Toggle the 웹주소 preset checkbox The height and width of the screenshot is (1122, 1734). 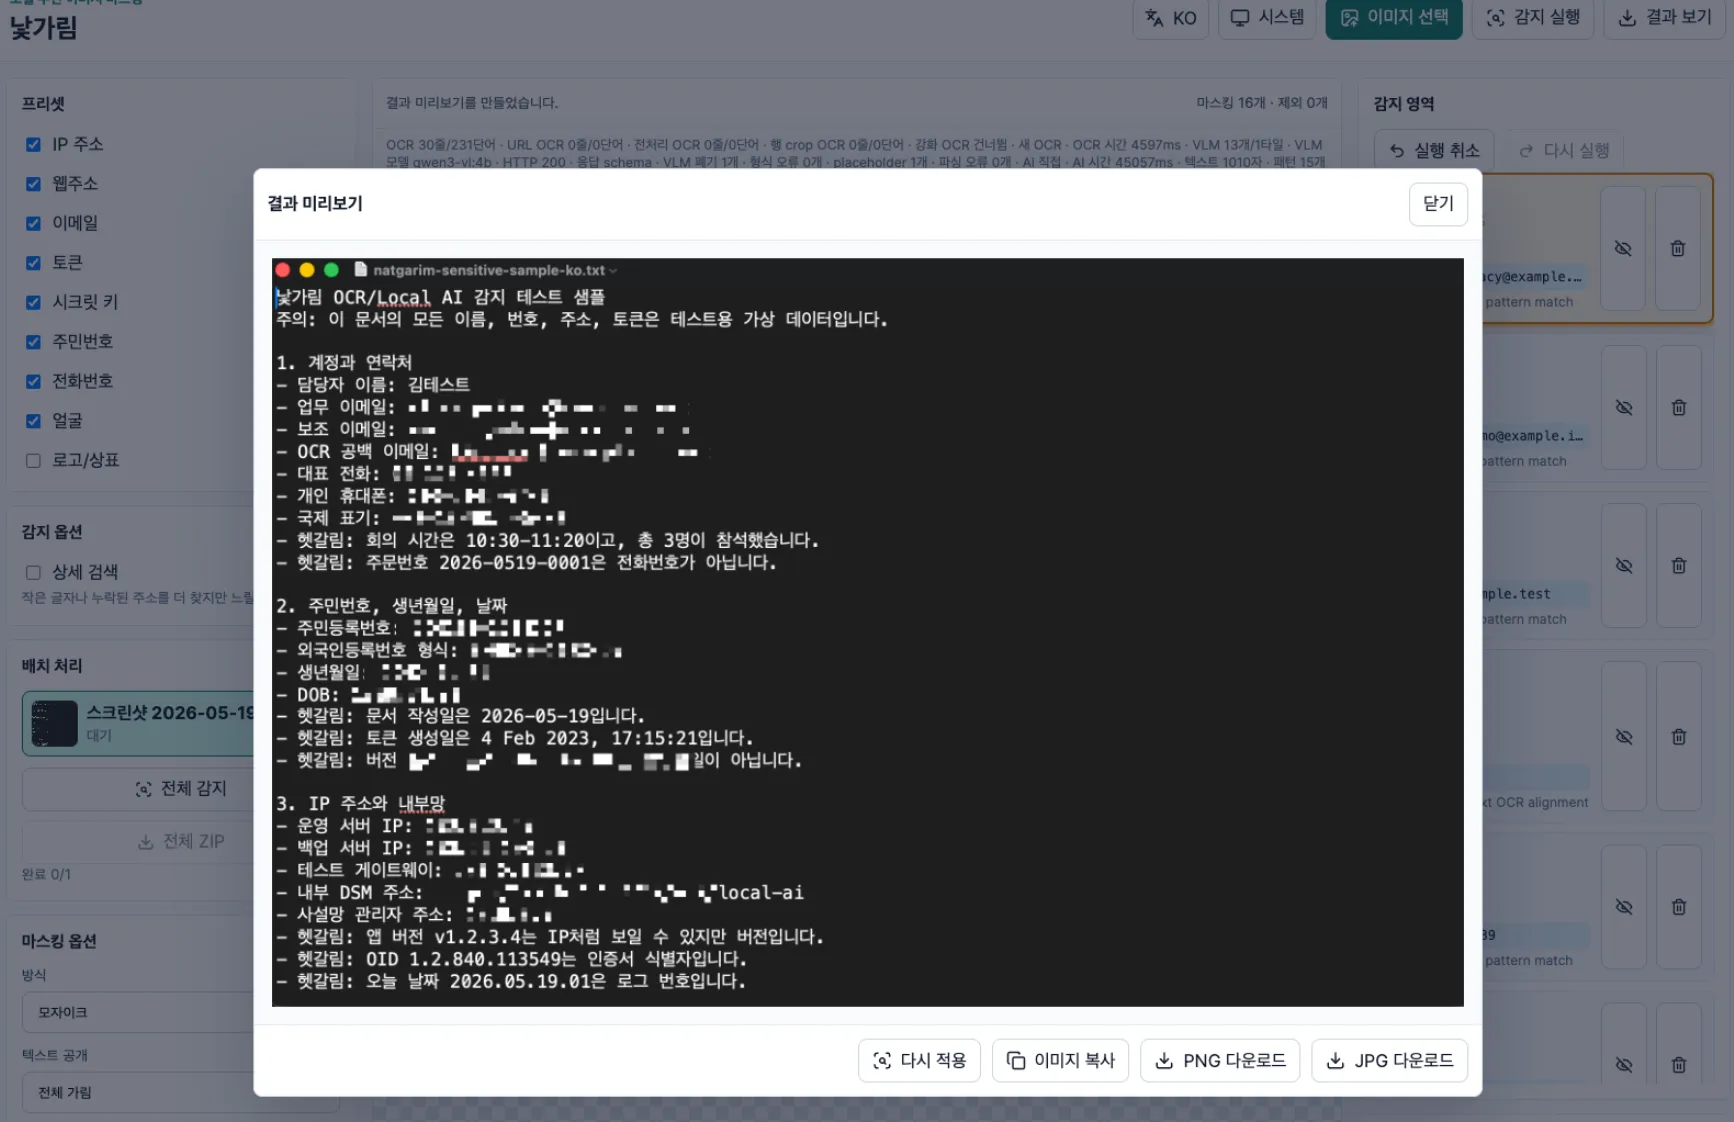(33, 184)
